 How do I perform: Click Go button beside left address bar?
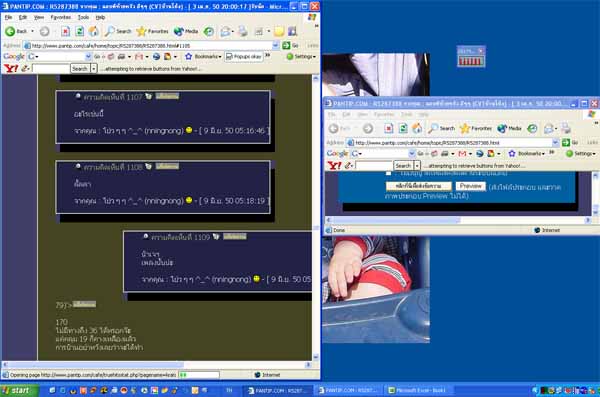(290, 46)
